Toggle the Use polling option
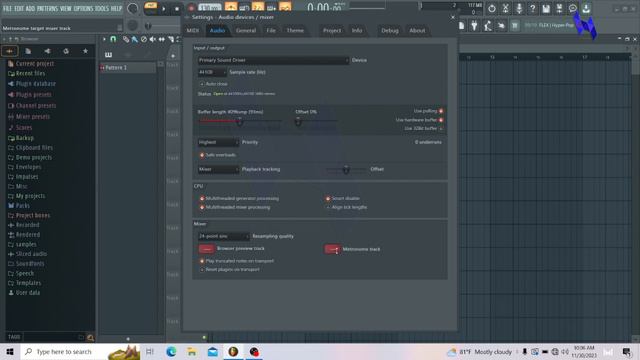The height and width of the screenshot is (360, 640). (x=441, y=111)
